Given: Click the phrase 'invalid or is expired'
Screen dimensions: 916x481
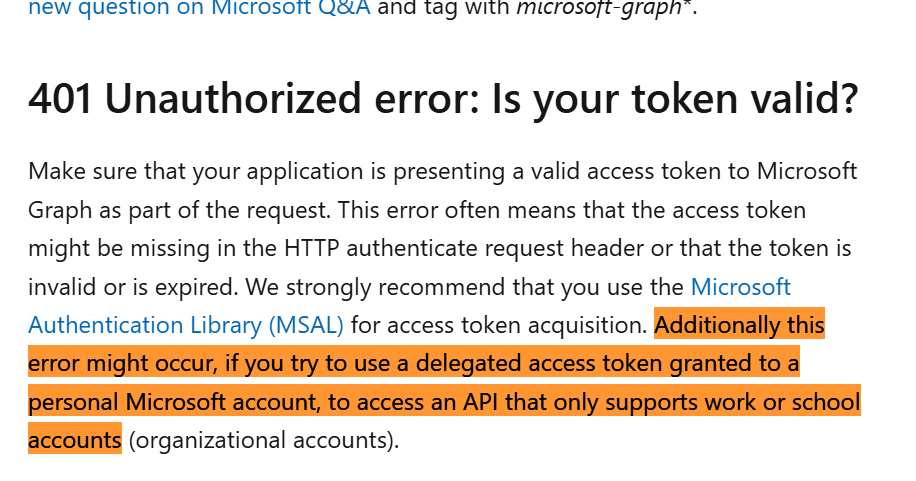Looking at the screenshot, I should point(133,286).
